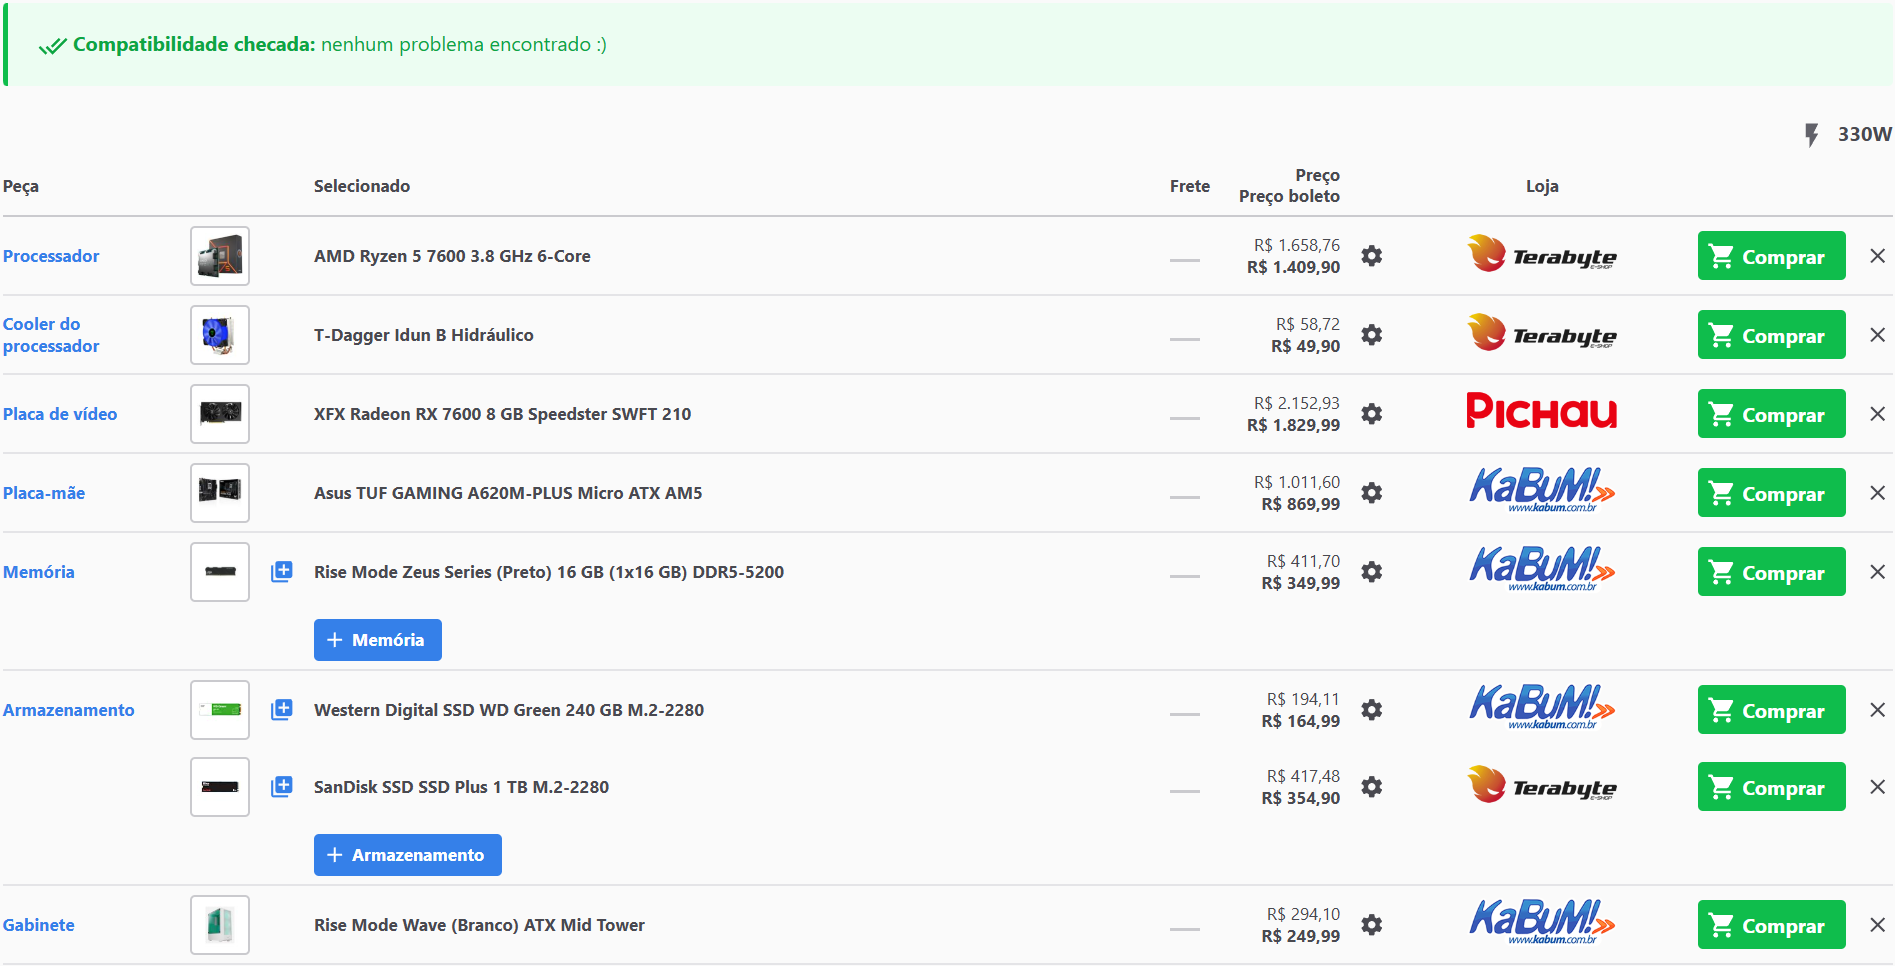Open settings gear for Rise Mode Zeus memory

(x=1372, y=572)
